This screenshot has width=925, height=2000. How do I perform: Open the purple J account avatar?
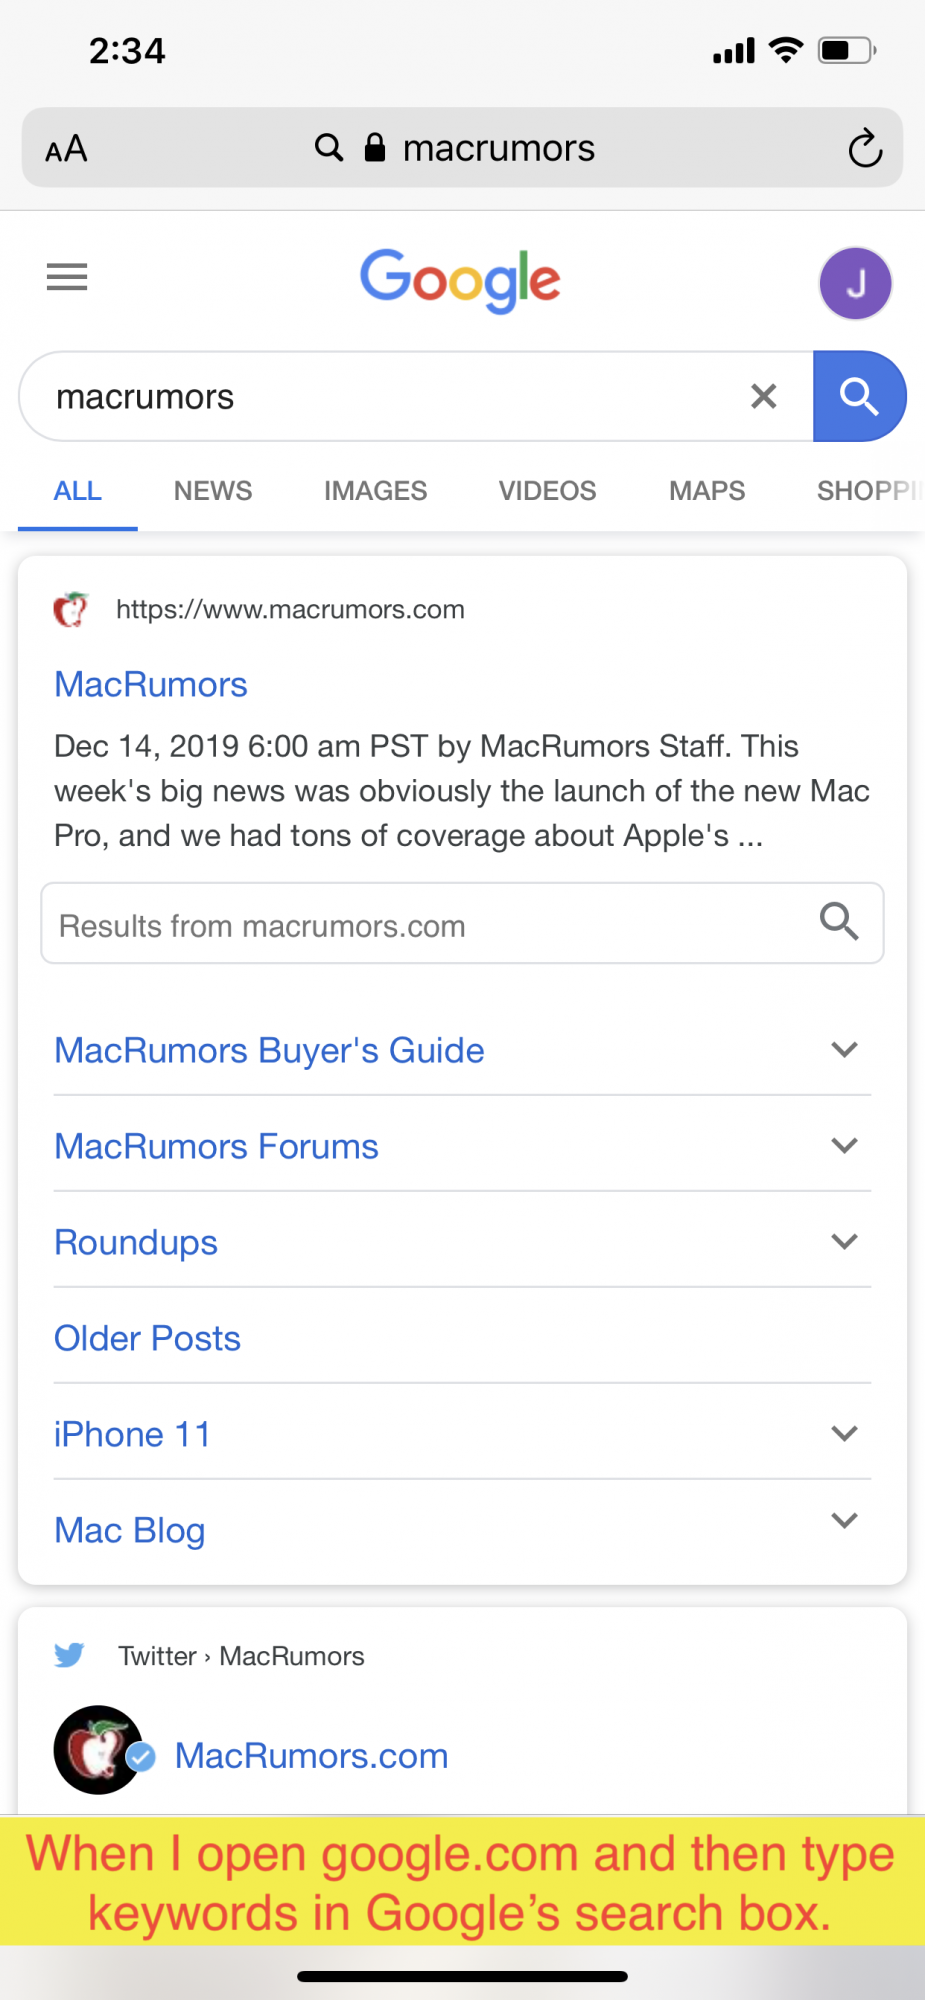[856, 283]
